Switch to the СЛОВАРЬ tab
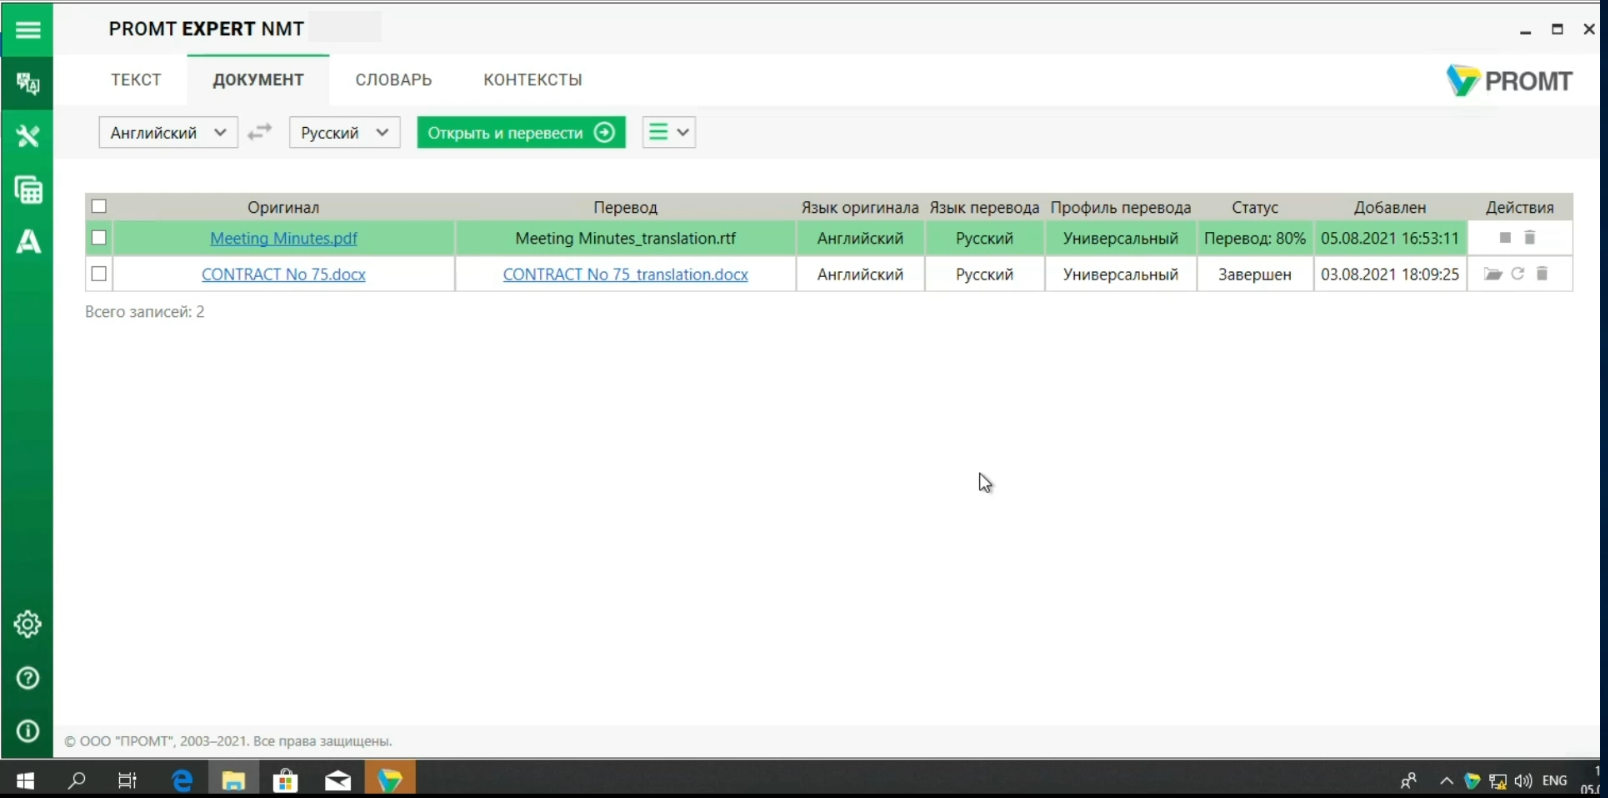The width and height of the screenshot is (1608, 798). (394, 80)
